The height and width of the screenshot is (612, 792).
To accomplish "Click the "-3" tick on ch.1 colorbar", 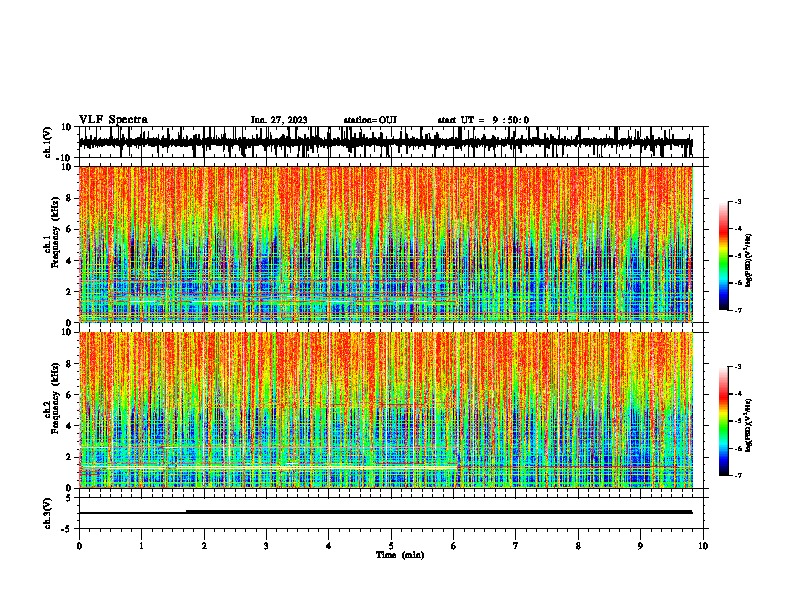I will tap(738, 201).
